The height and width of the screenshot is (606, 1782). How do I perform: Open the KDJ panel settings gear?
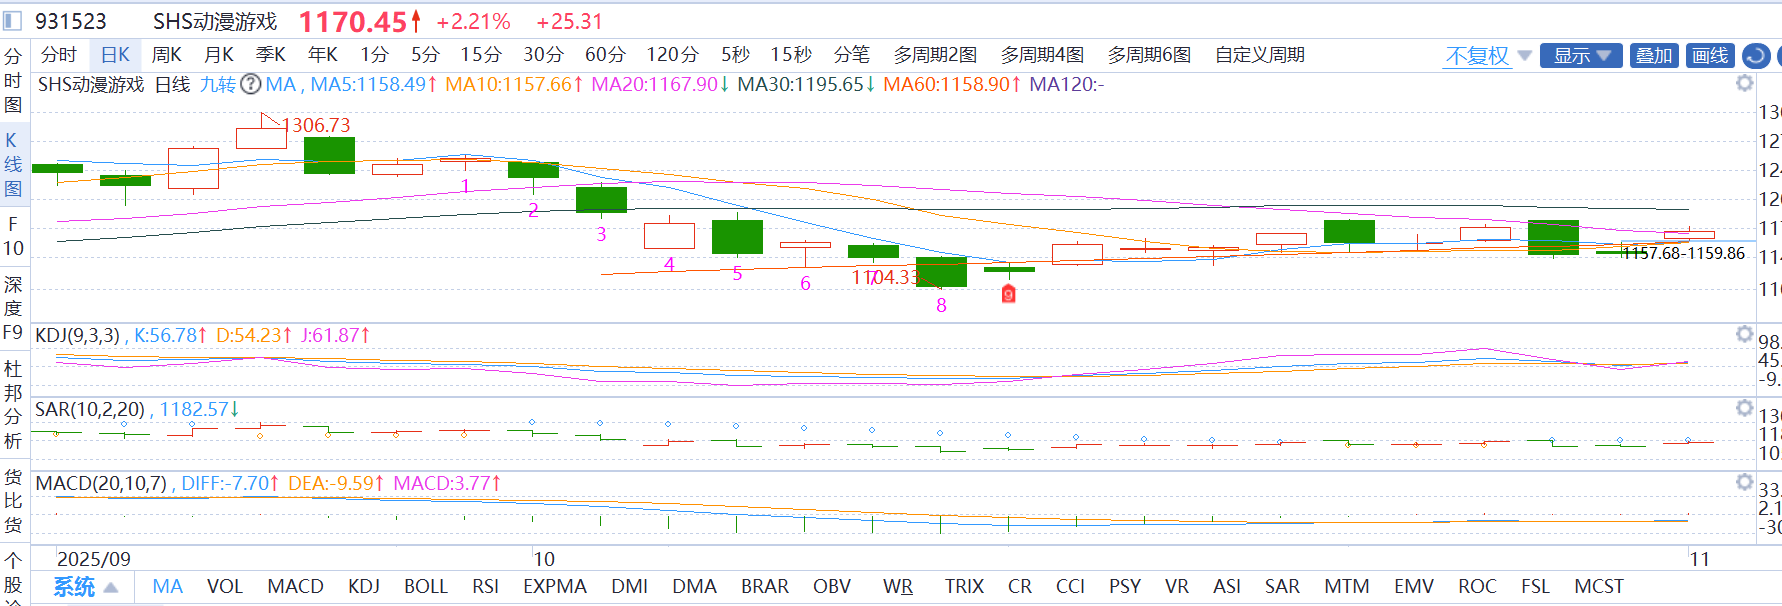tap(1745, 334)
